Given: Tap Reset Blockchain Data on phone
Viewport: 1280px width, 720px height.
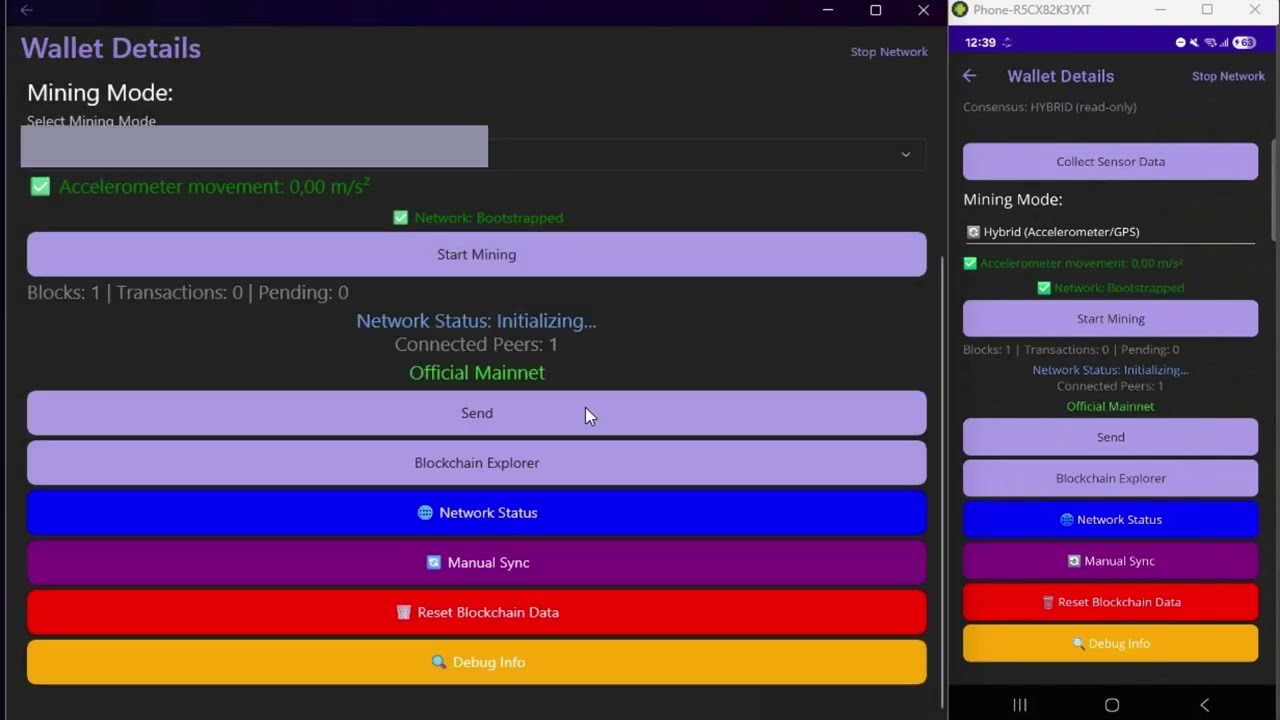Looking at the screenshot, I should click(1110, 602).
